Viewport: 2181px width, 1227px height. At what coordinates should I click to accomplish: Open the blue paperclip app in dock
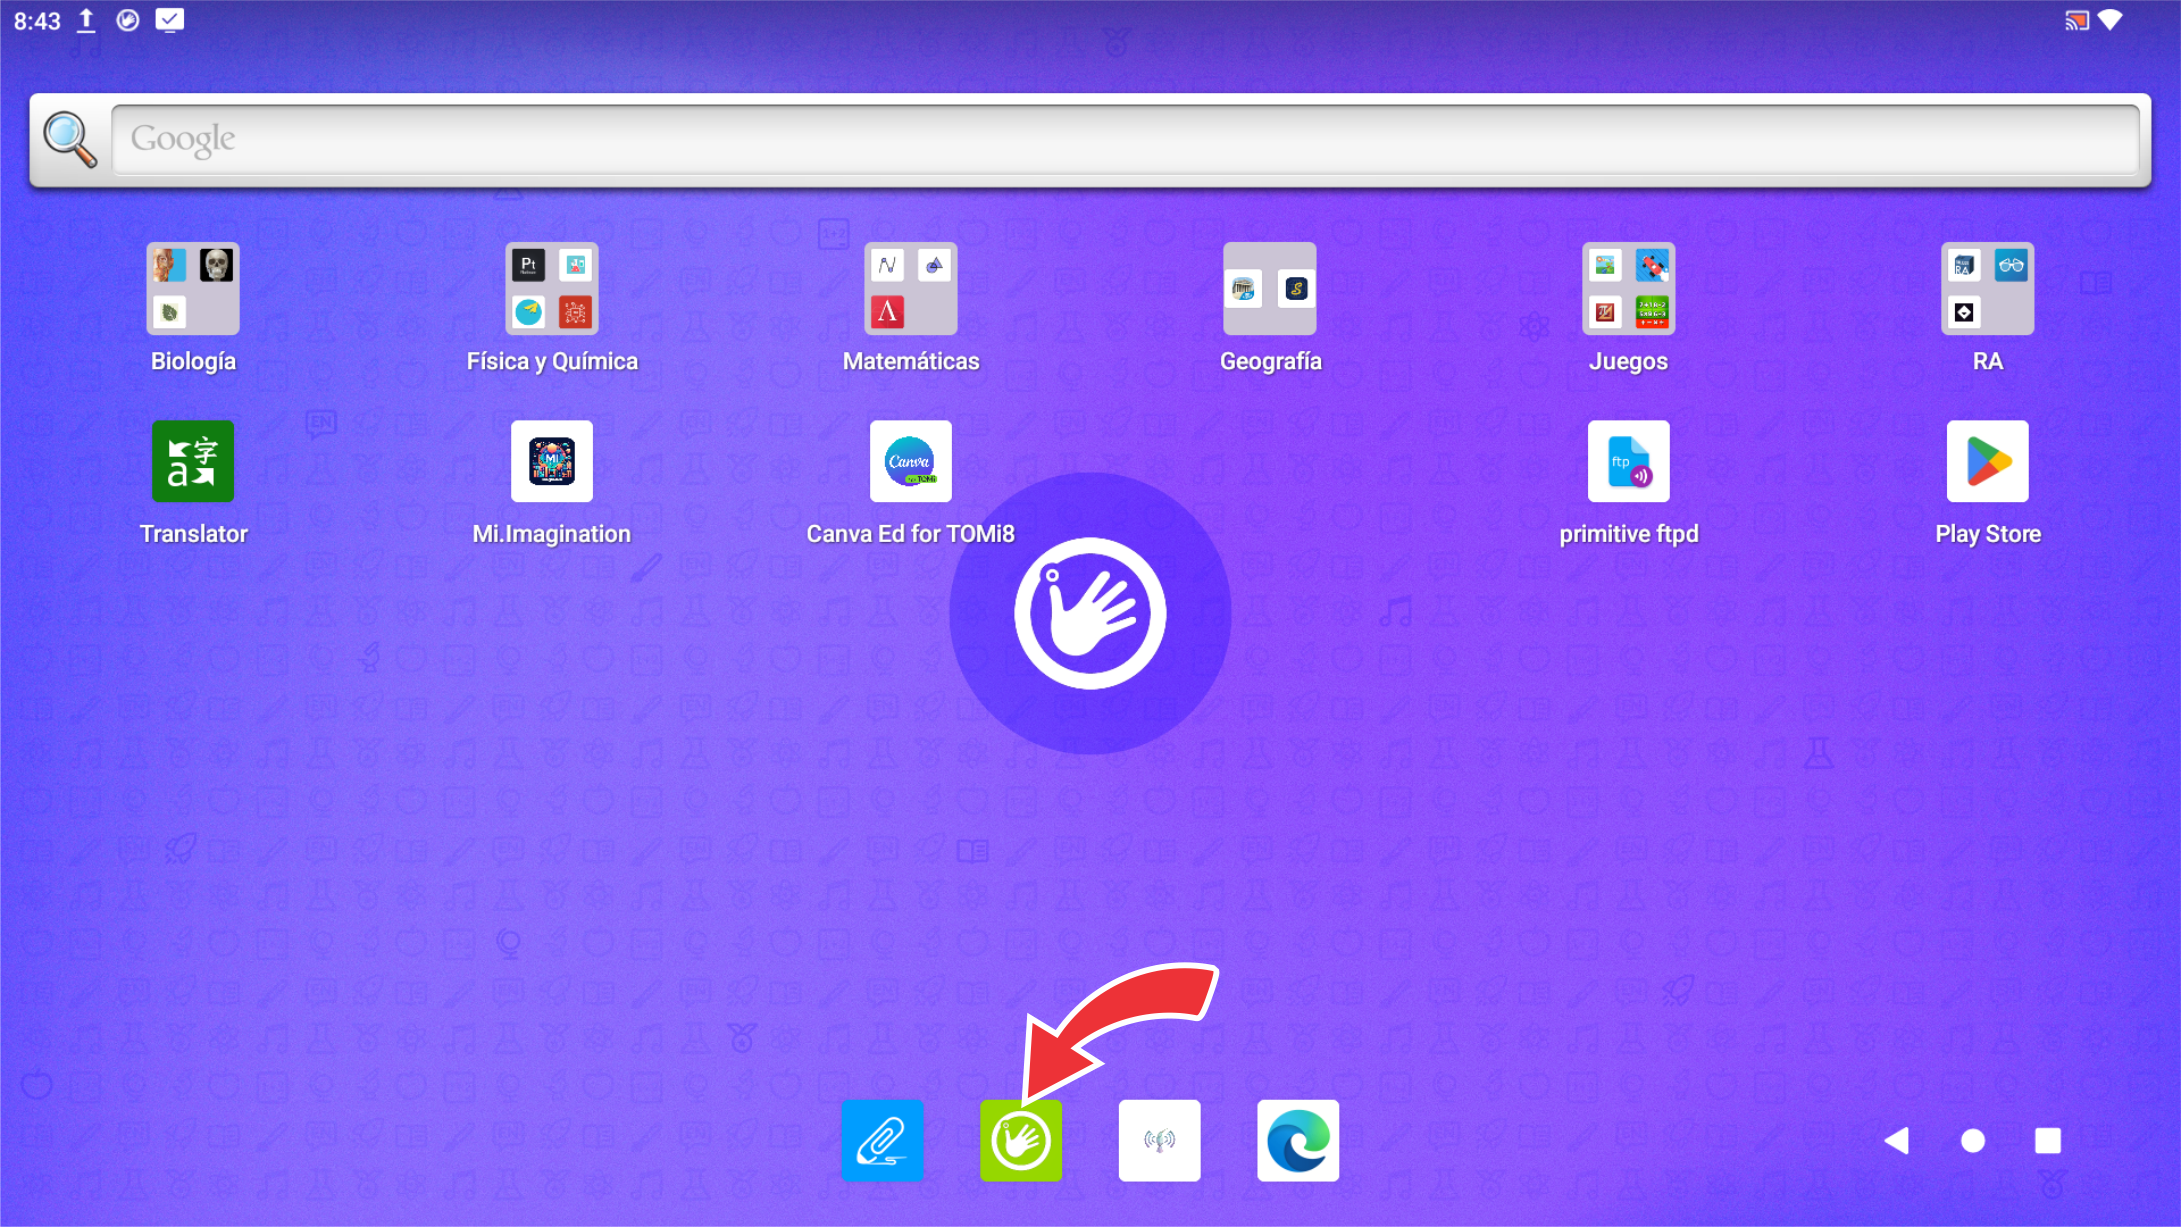pyautogui.click(x=882, y=1141)
